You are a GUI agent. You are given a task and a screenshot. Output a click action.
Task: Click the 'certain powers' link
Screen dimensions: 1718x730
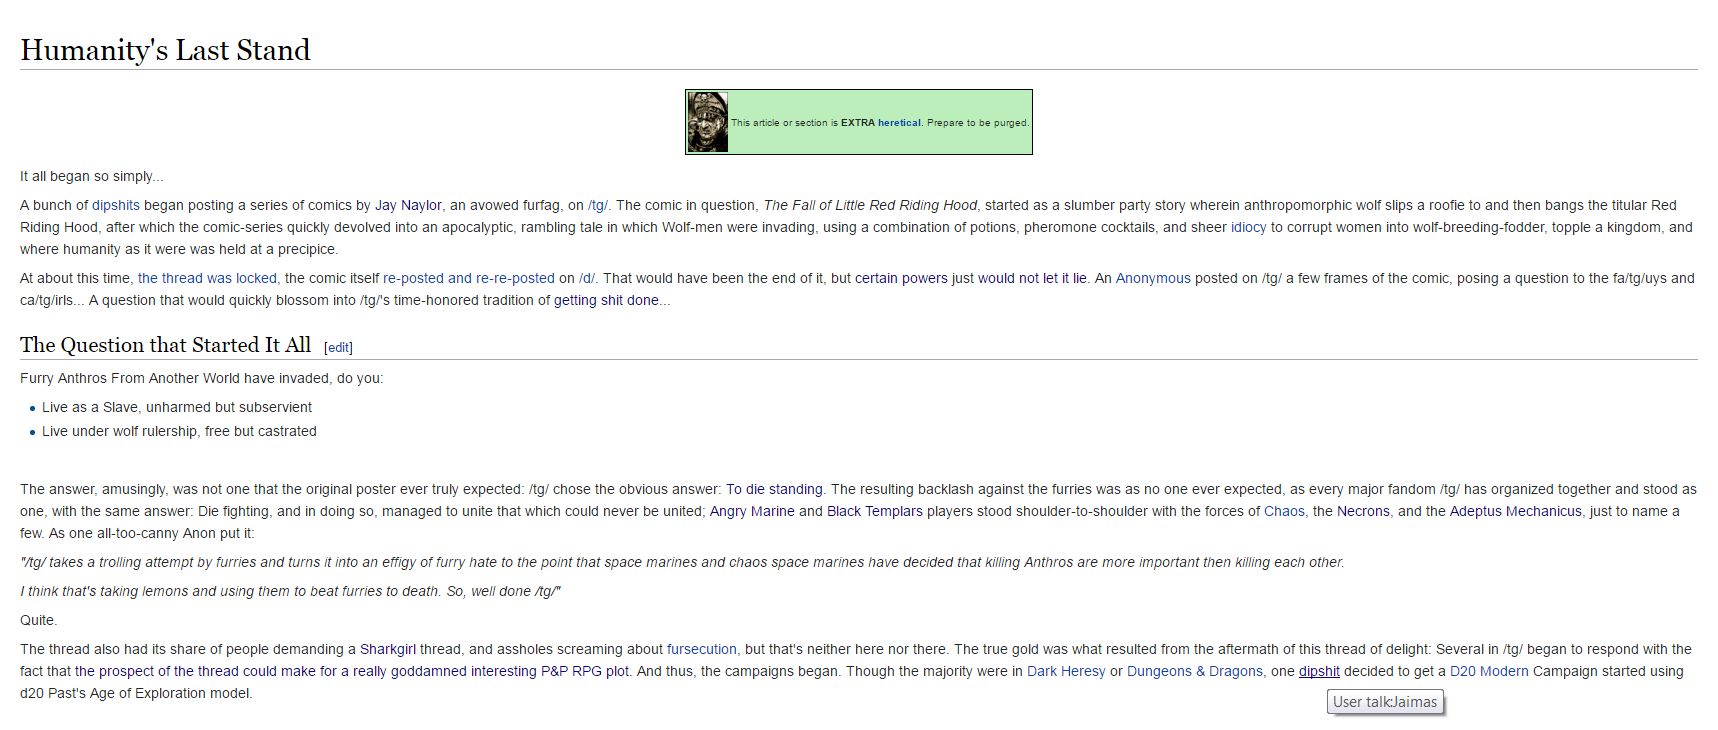point(901,278)
